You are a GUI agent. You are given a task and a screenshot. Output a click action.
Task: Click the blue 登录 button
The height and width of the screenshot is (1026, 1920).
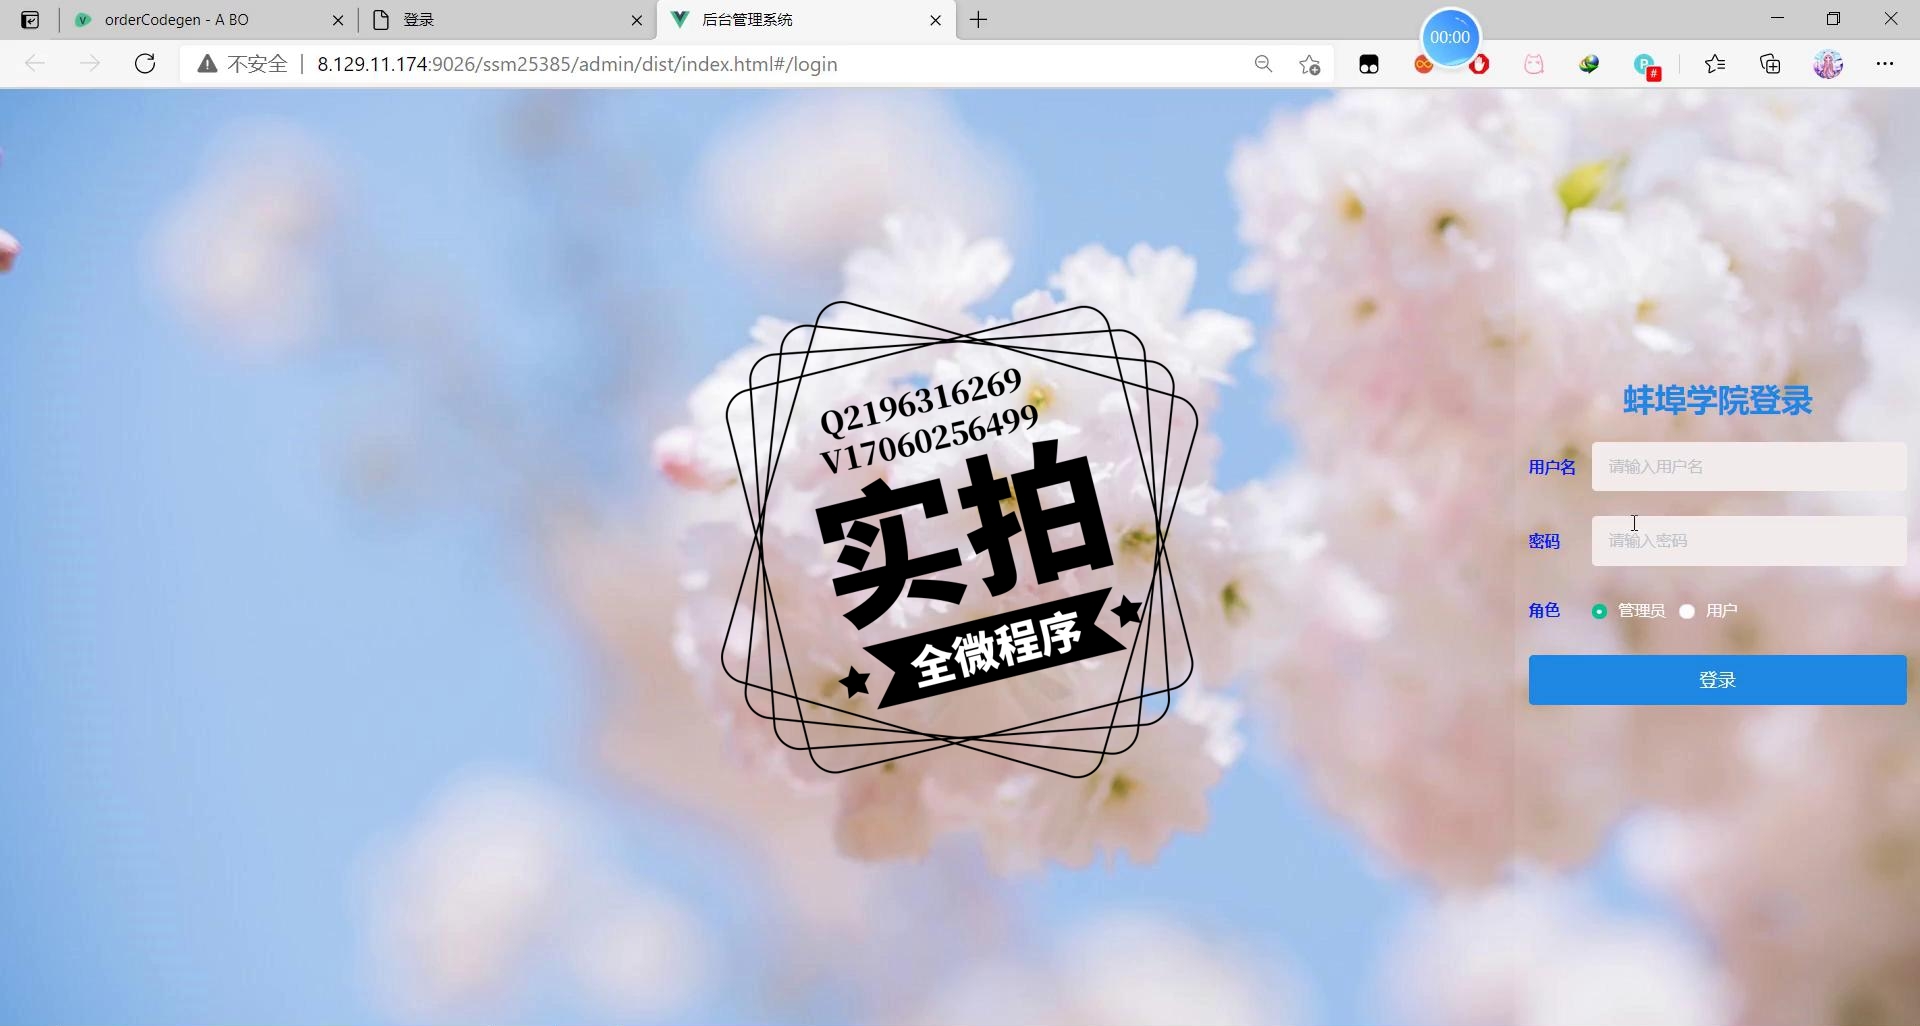[x=1717, y=680]
